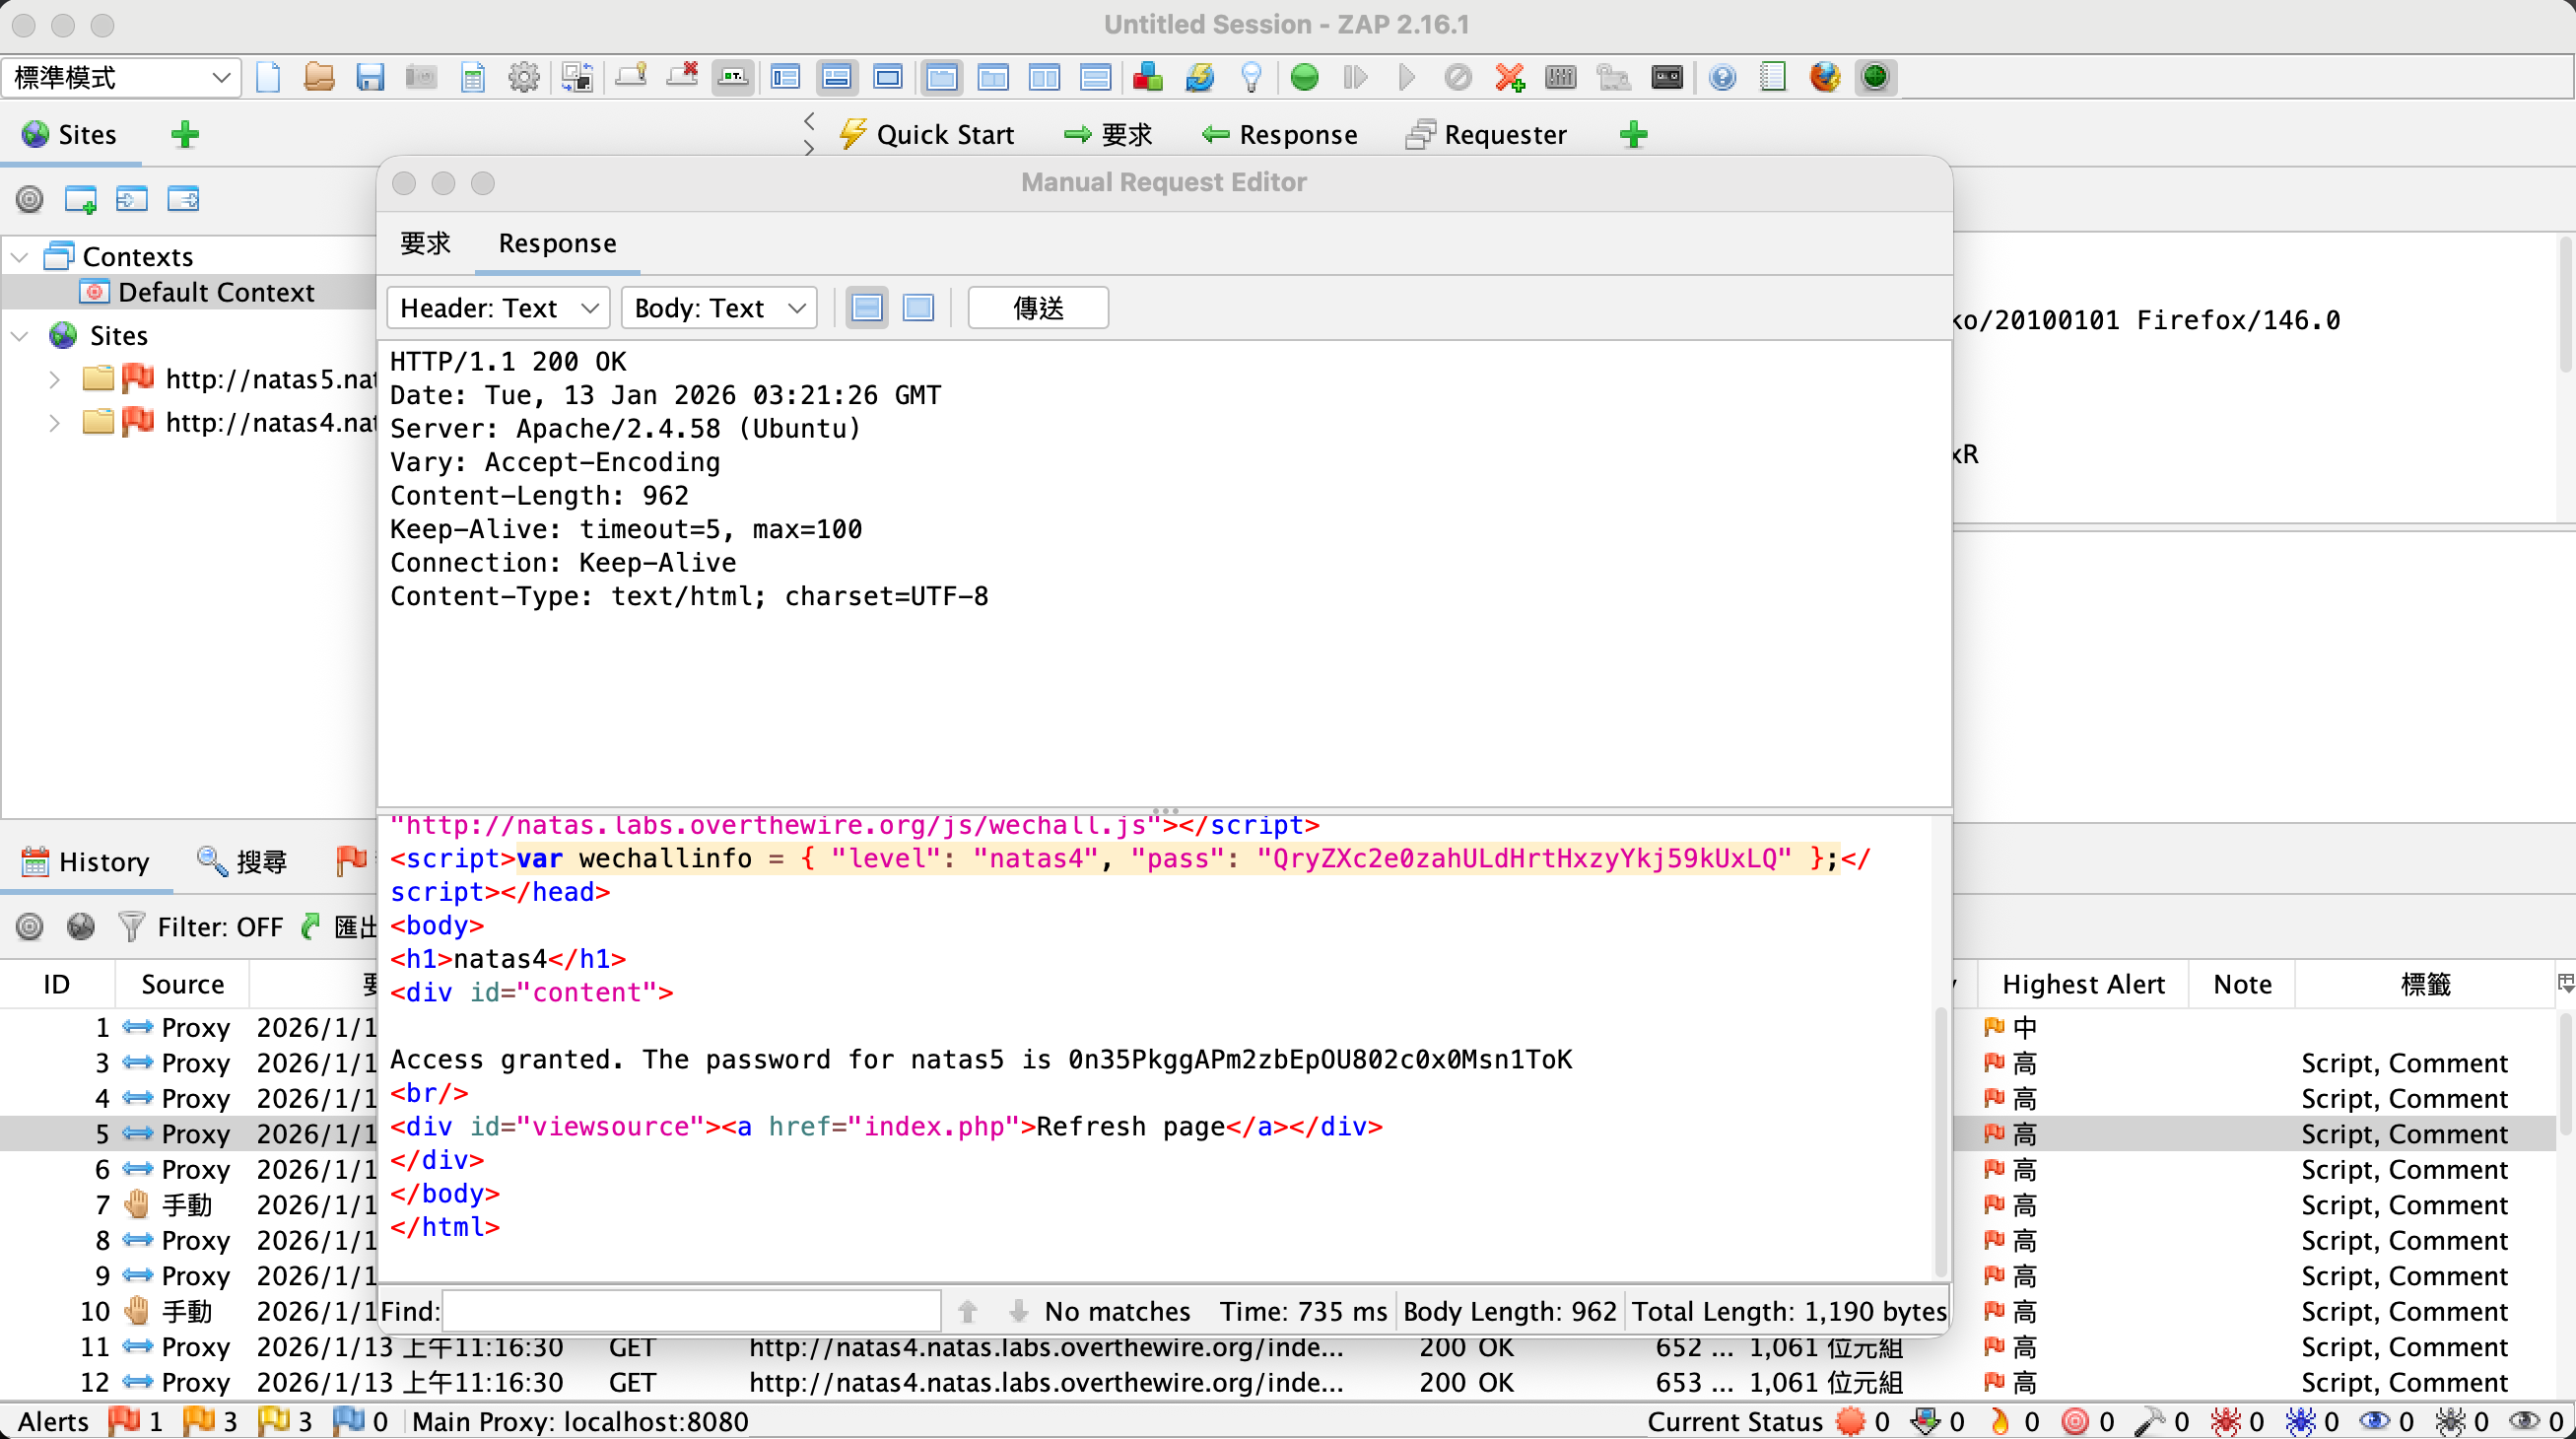Toggle the green radar HUD icon
Viewport: 2576px width, 1439px height.
(x=1876, y=77)
